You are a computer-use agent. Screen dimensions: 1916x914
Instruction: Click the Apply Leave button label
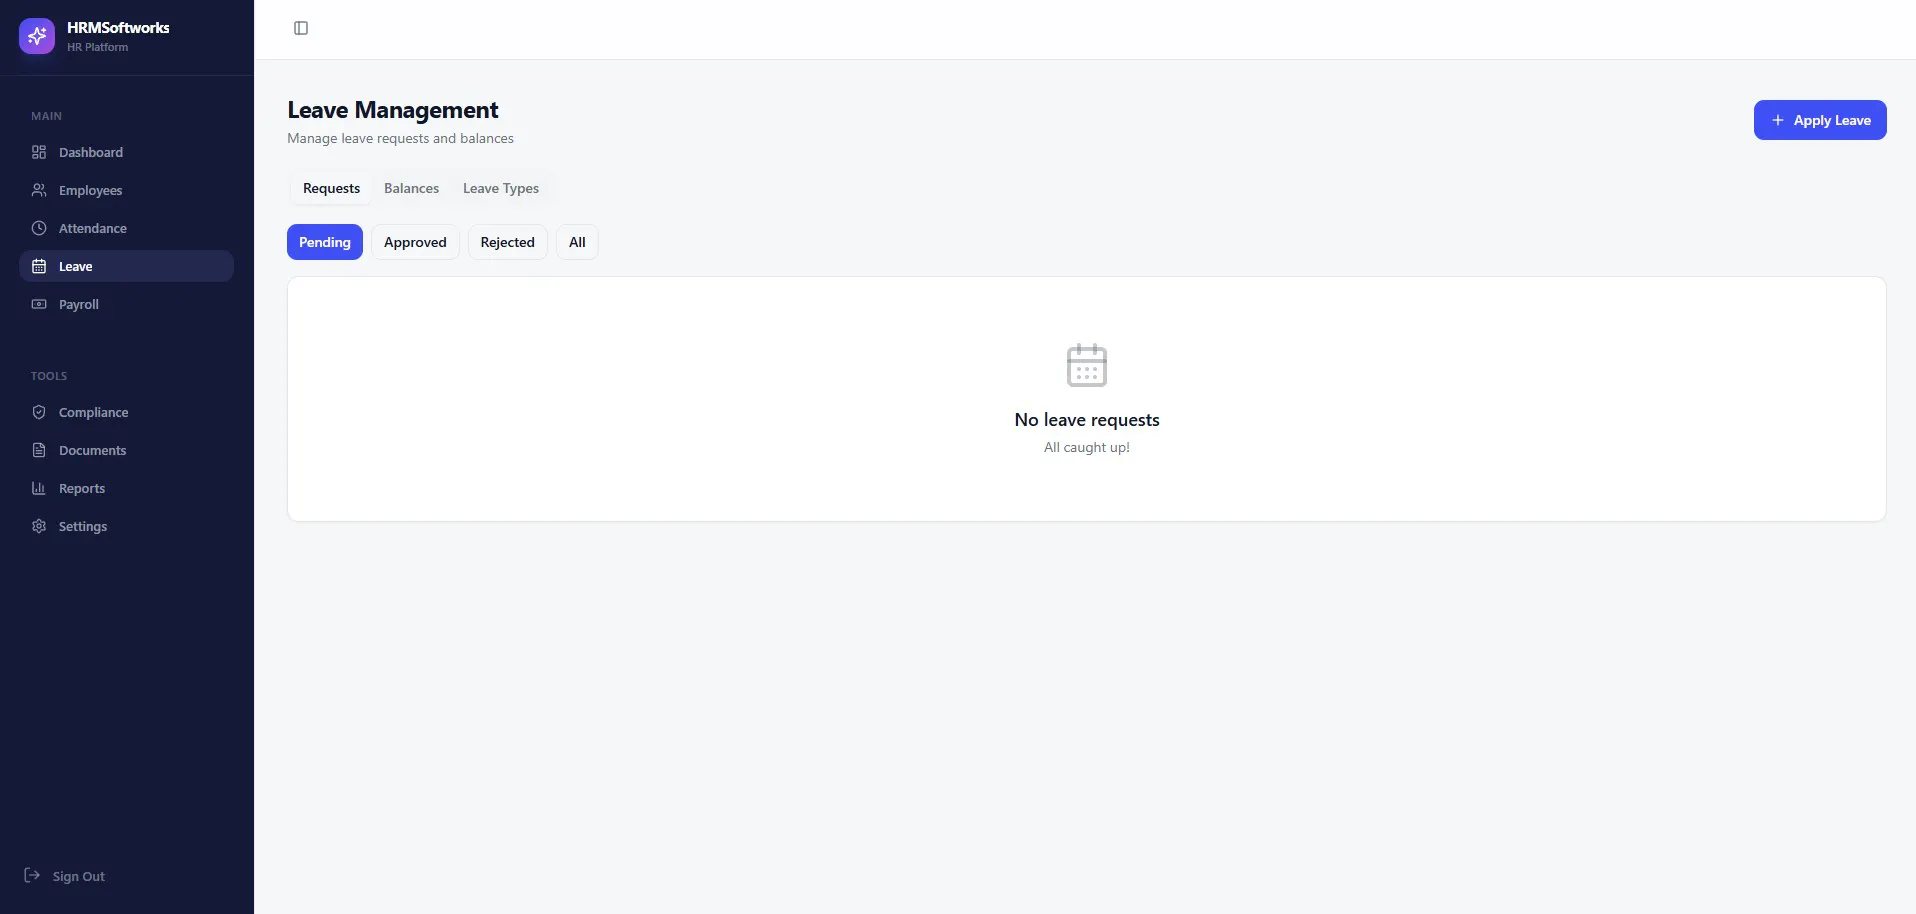point(1832,120)
